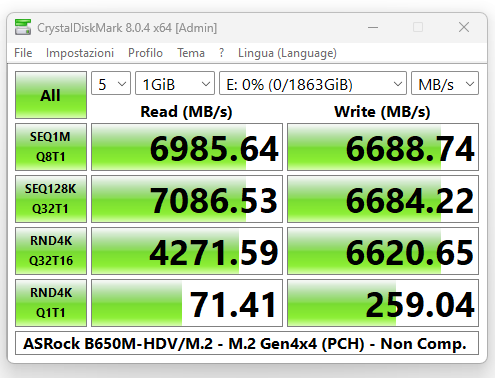The height and width of the screenshot is (378, 495).
Task: Click the SEQ1M read result 6985.64
Action: point(187,147)
